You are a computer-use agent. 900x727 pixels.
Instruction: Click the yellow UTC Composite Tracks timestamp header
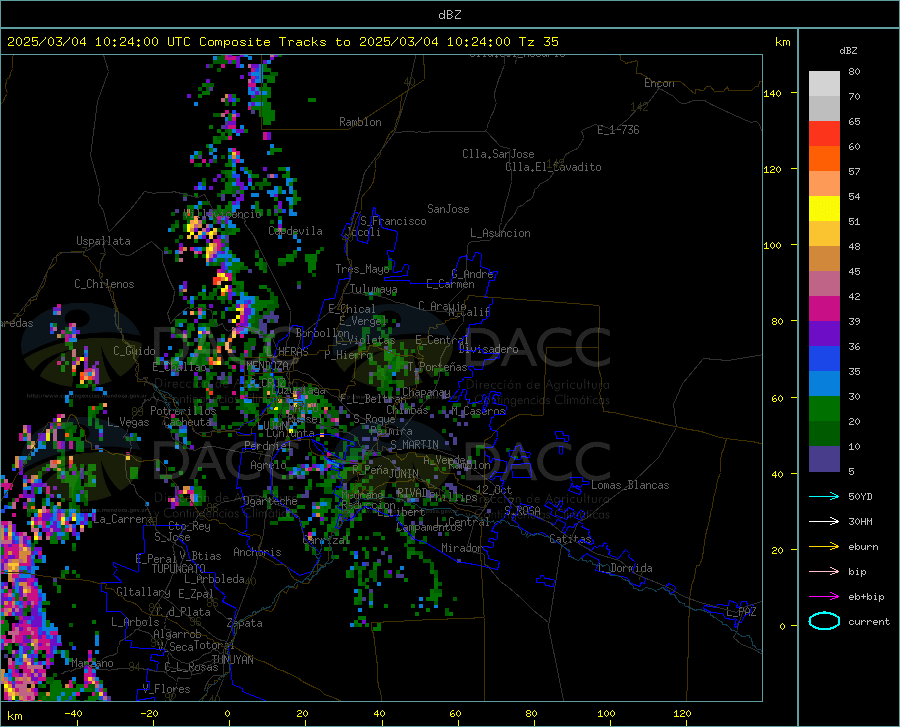(x=282, y=42)
